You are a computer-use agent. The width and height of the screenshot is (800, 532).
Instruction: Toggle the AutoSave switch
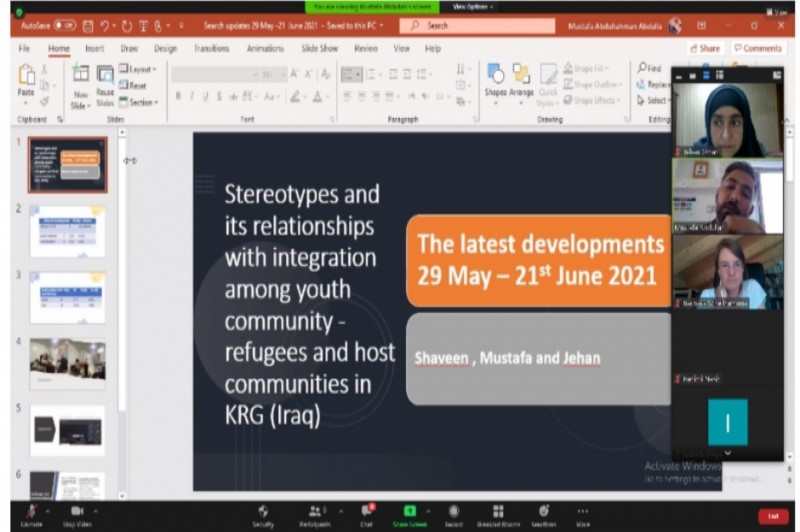point(64,24)
